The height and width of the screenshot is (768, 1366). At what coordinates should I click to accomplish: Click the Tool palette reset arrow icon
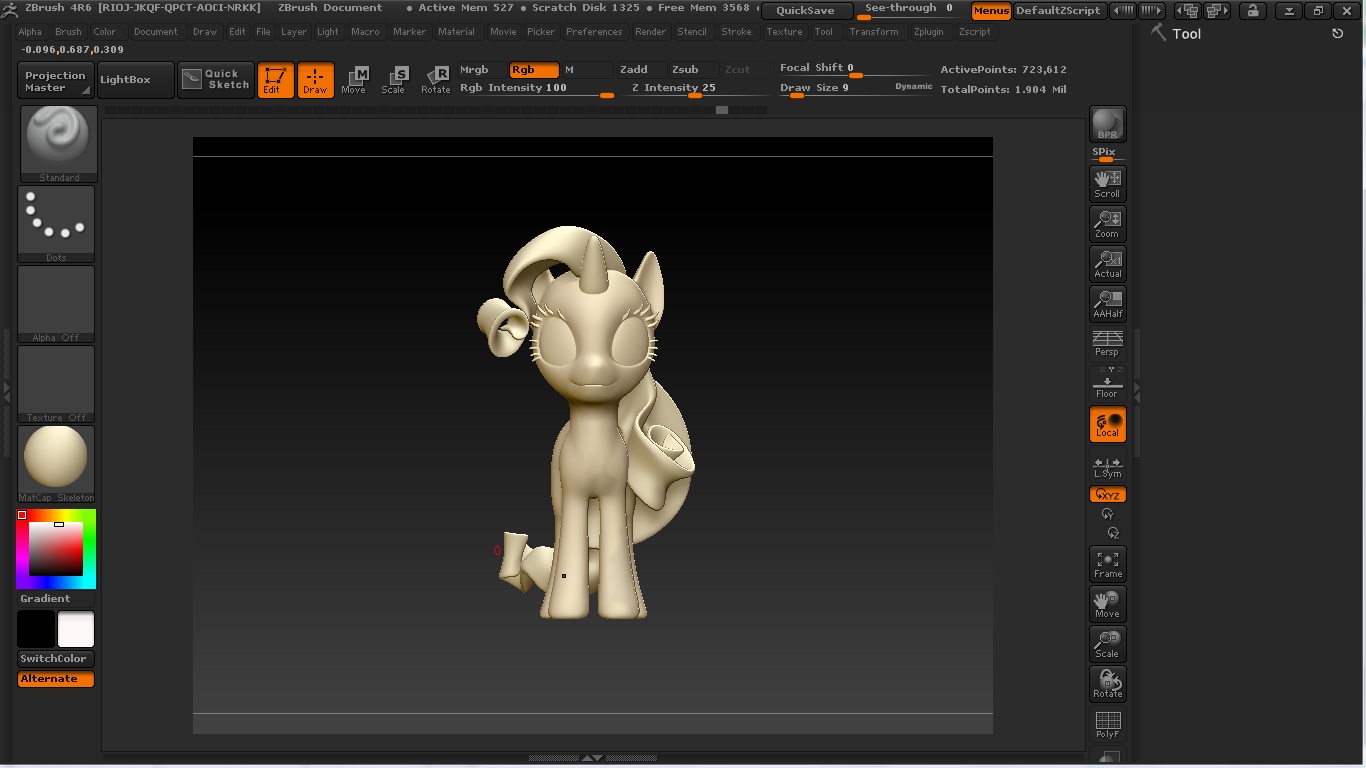point(1338,33)
